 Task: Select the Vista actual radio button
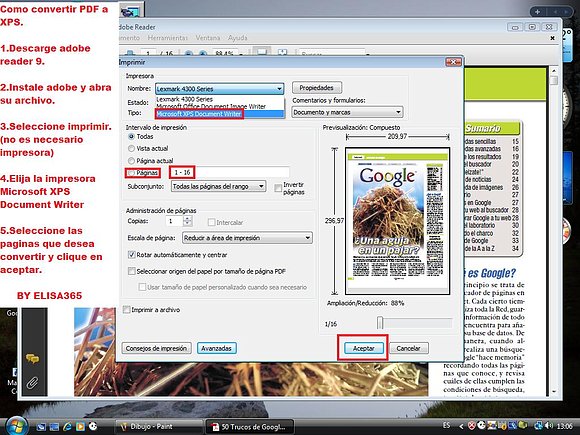pyautogui.click(x=131, y=148)
